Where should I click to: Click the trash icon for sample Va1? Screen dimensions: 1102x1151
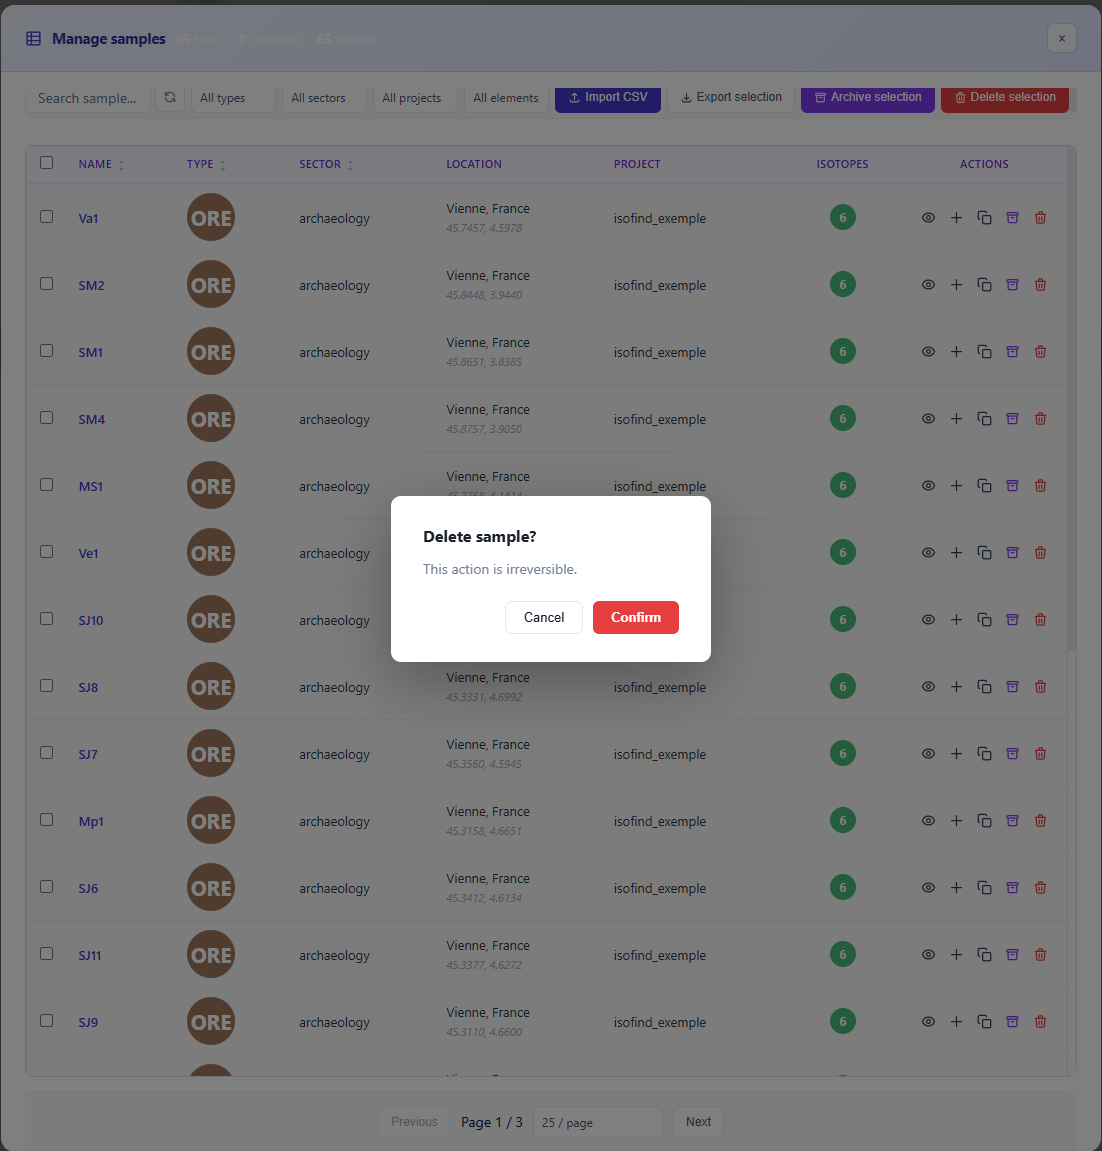point(1040,218)
